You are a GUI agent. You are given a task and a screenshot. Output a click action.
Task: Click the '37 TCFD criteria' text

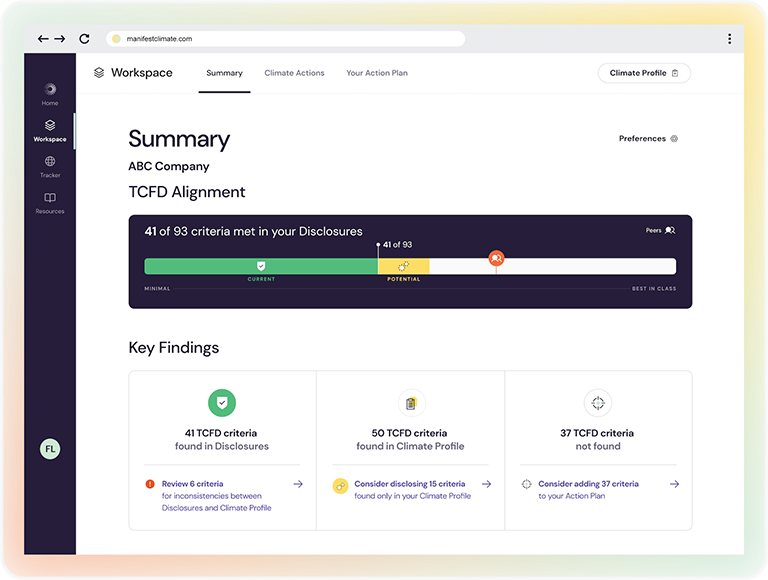point(597,433)
